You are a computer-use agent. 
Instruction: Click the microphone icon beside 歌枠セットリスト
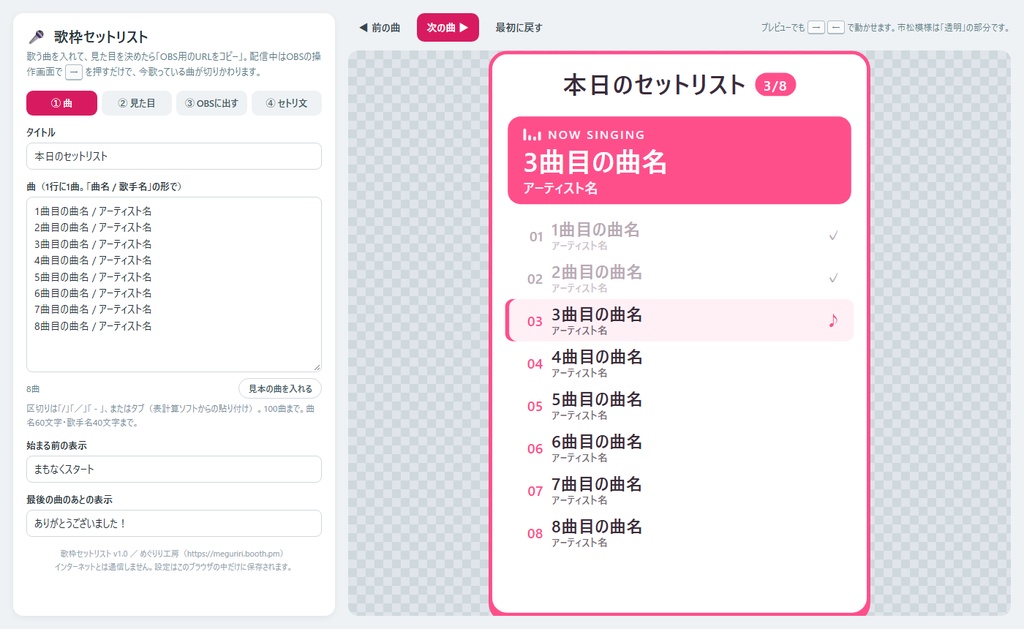(x=37, y=37)
